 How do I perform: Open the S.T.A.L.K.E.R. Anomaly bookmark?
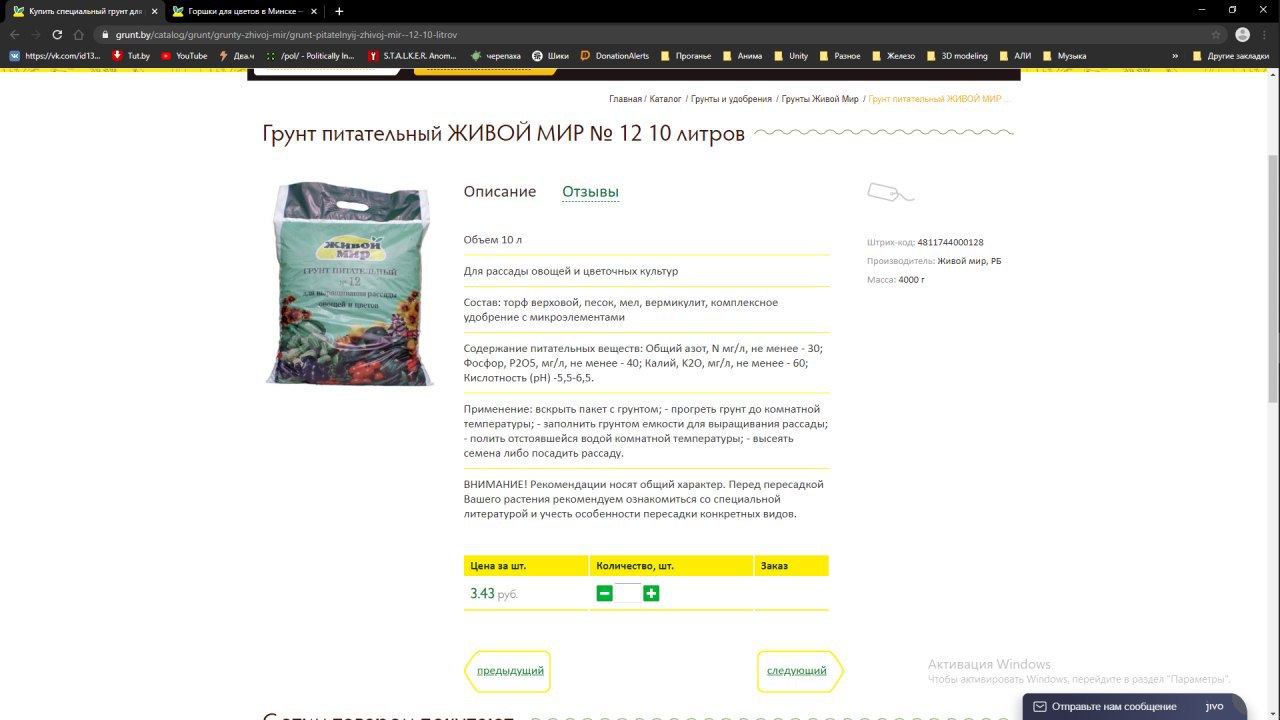[413, 56]
